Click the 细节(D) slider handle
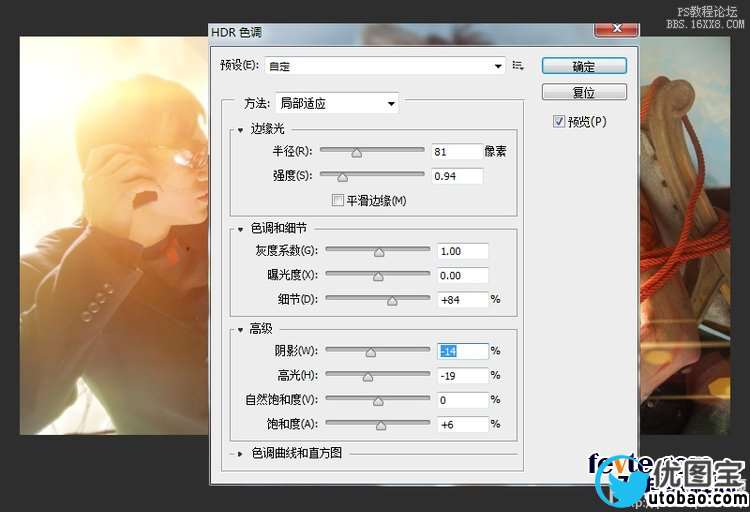 [x=392, y=301]
